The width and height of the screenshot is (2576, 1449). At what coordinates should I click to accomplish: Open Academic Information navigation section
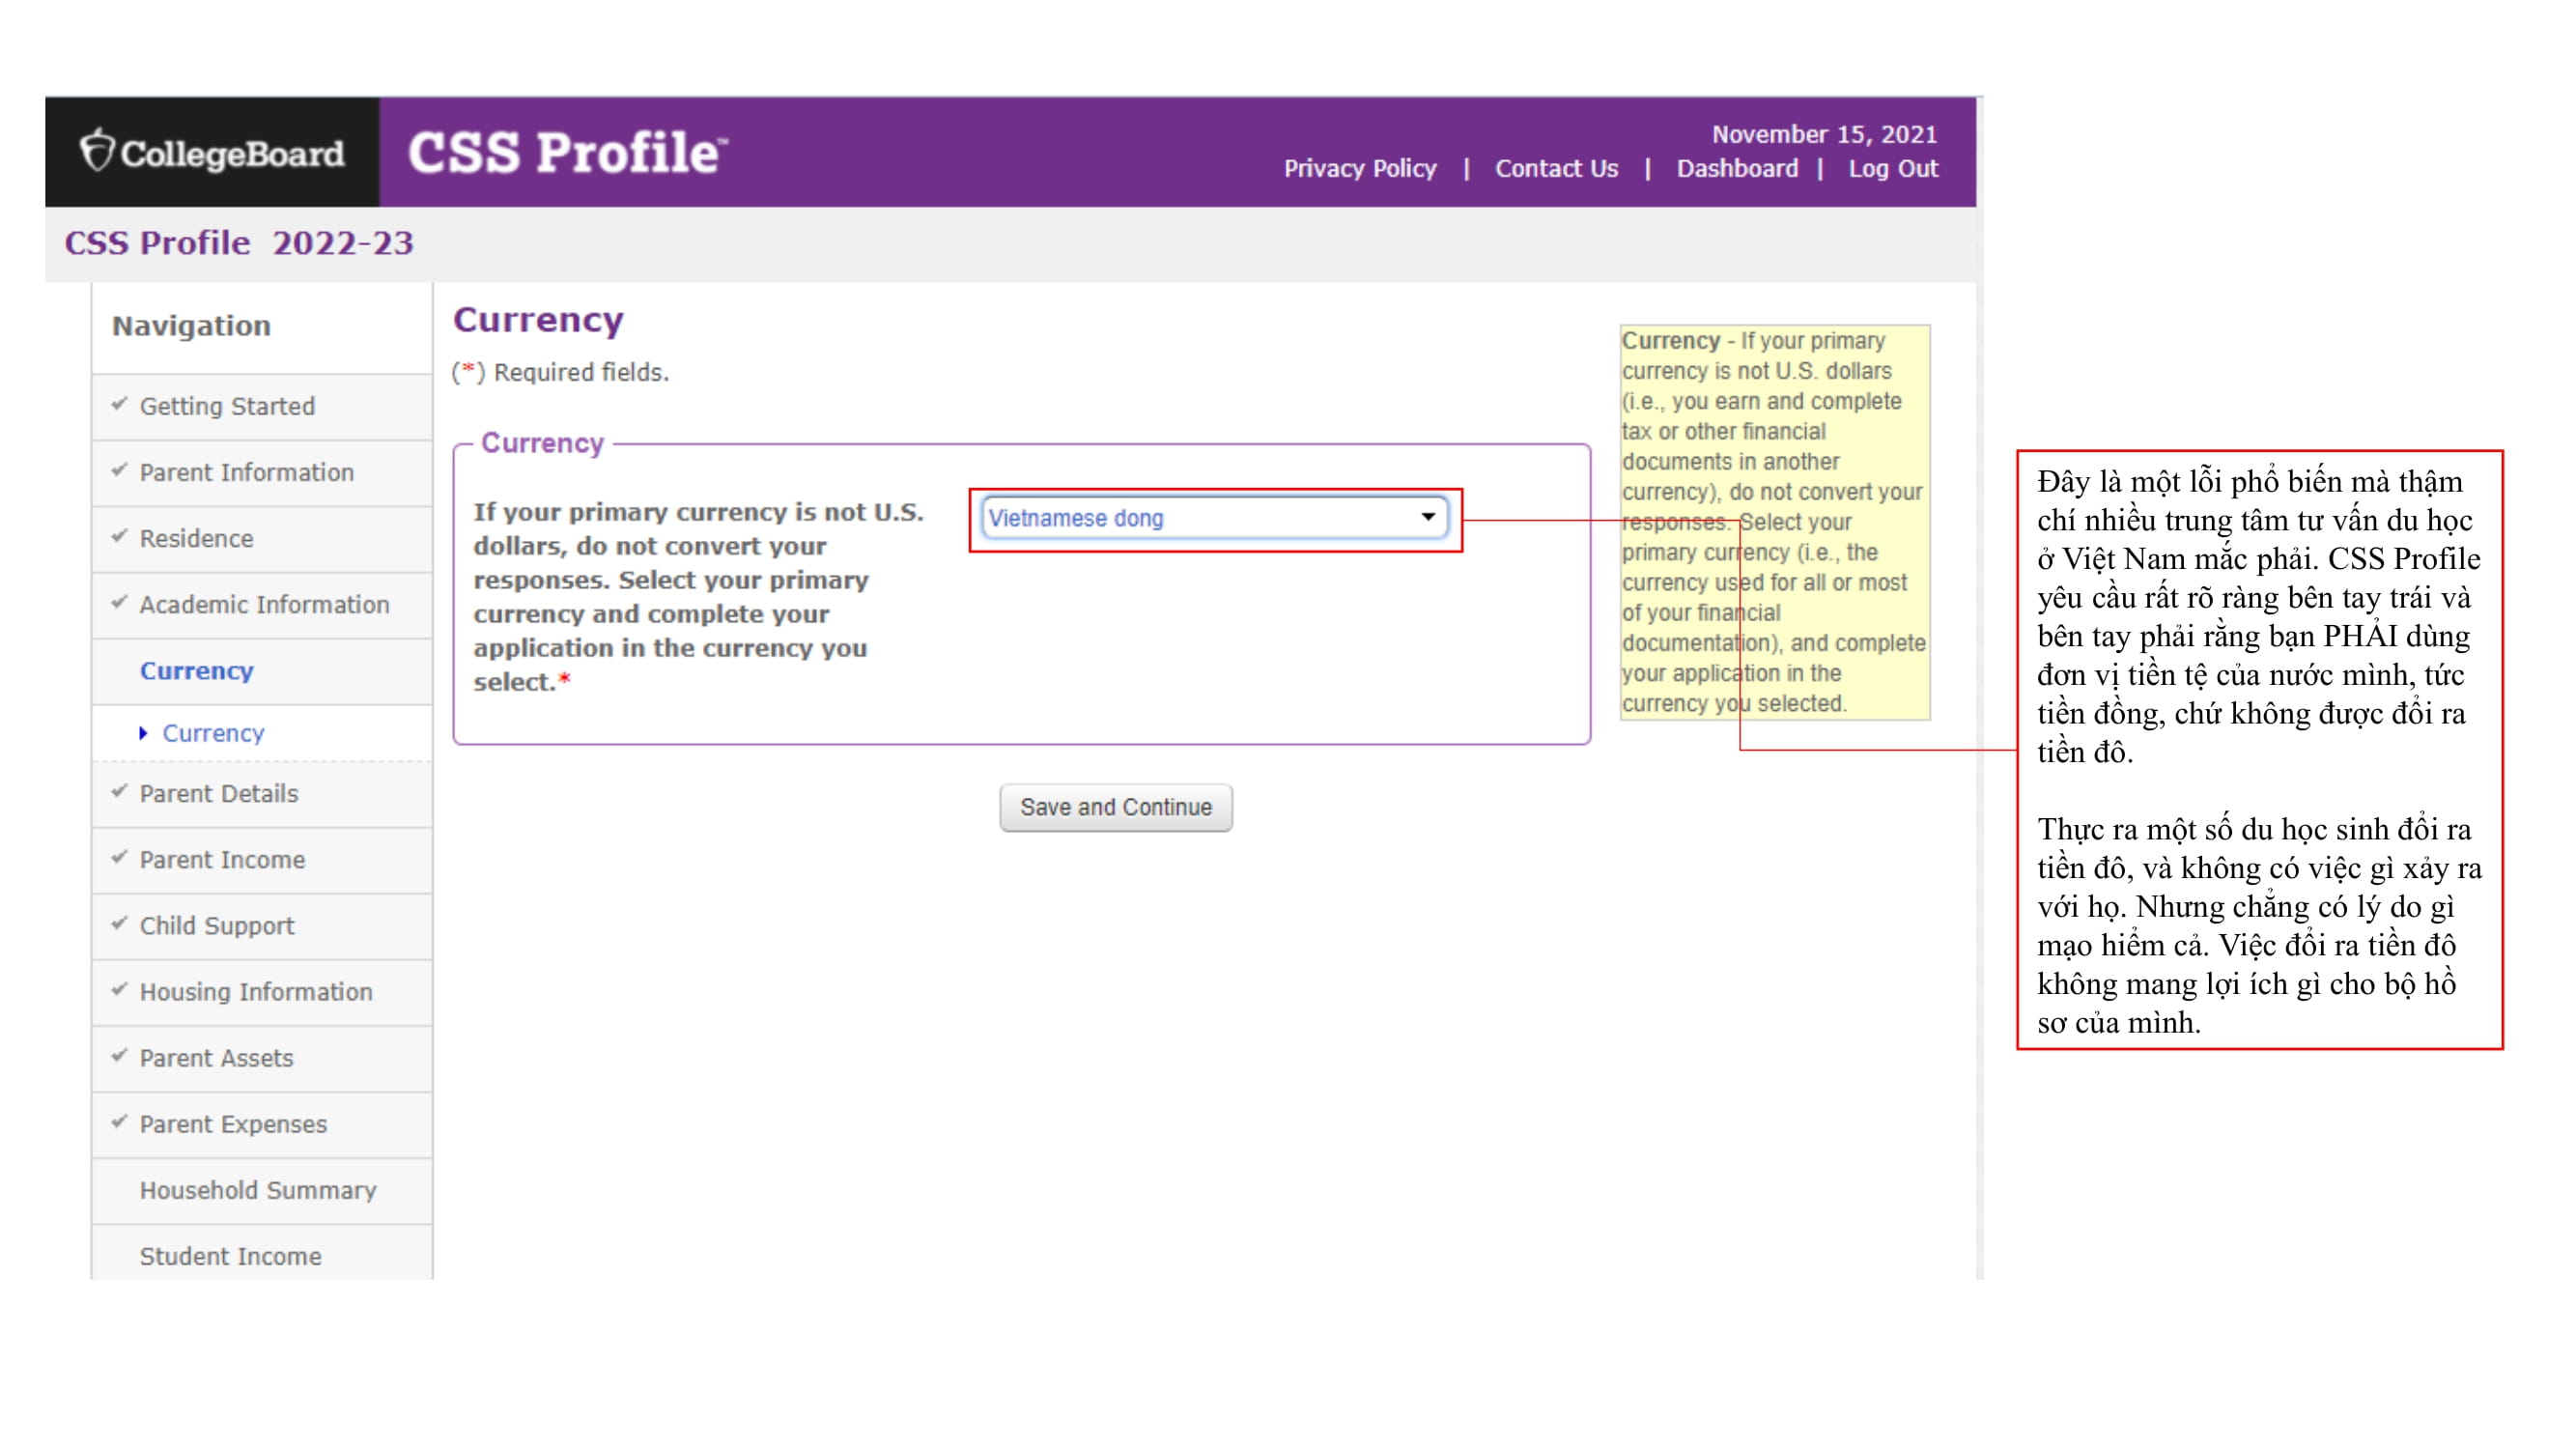point(264,605)
